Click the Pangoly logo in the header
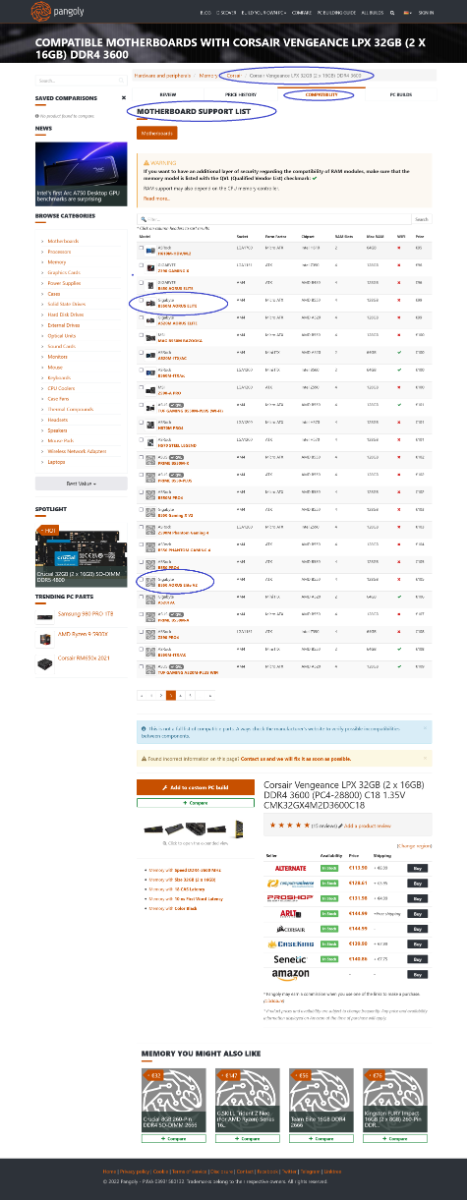 click(54, 13)
